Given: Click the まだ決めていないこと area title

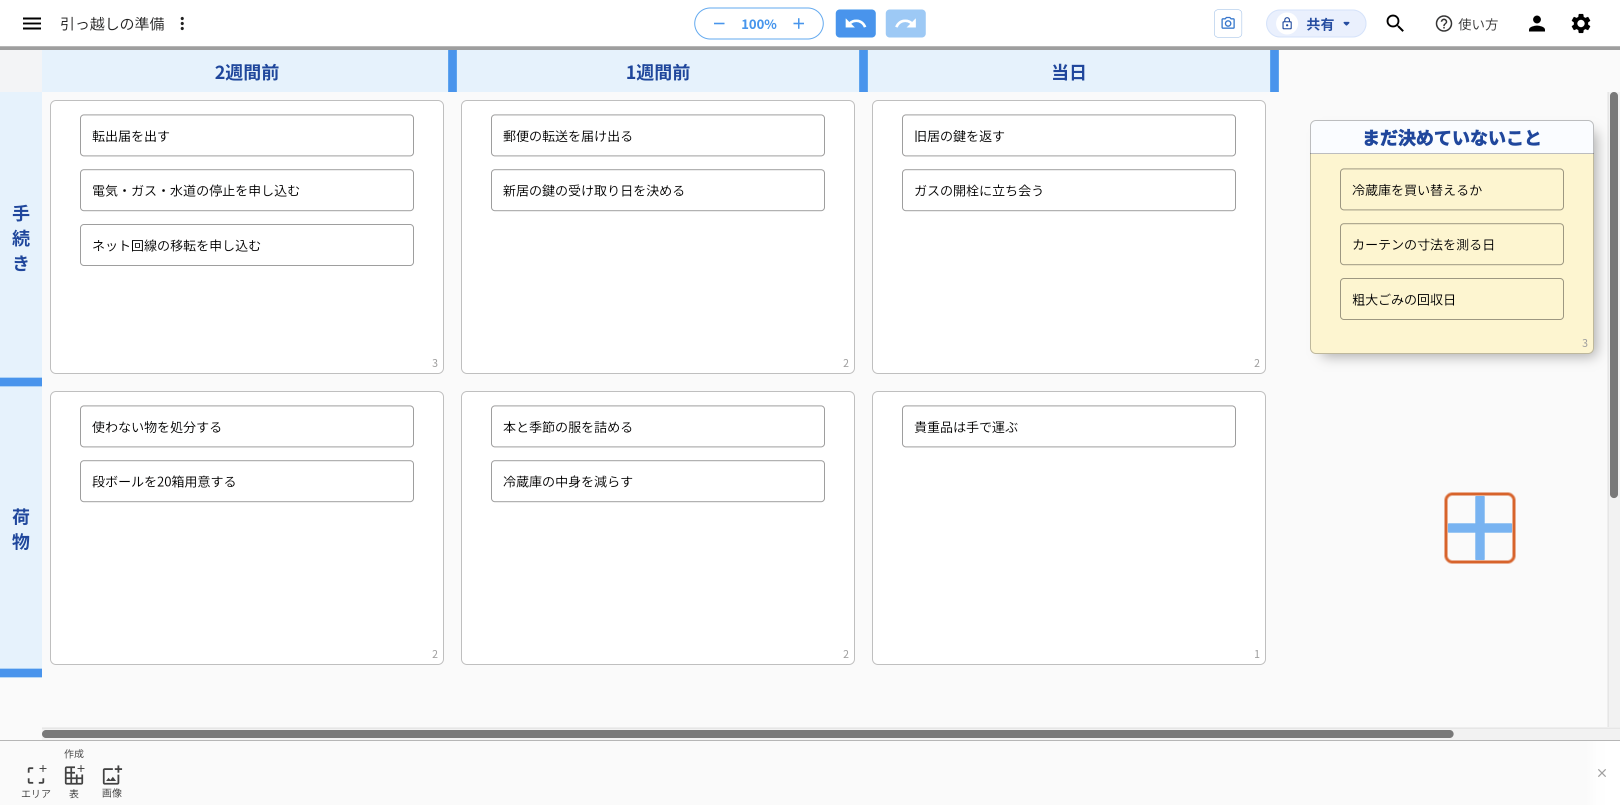Looking at the screenshot, I should click(1452, 138).
